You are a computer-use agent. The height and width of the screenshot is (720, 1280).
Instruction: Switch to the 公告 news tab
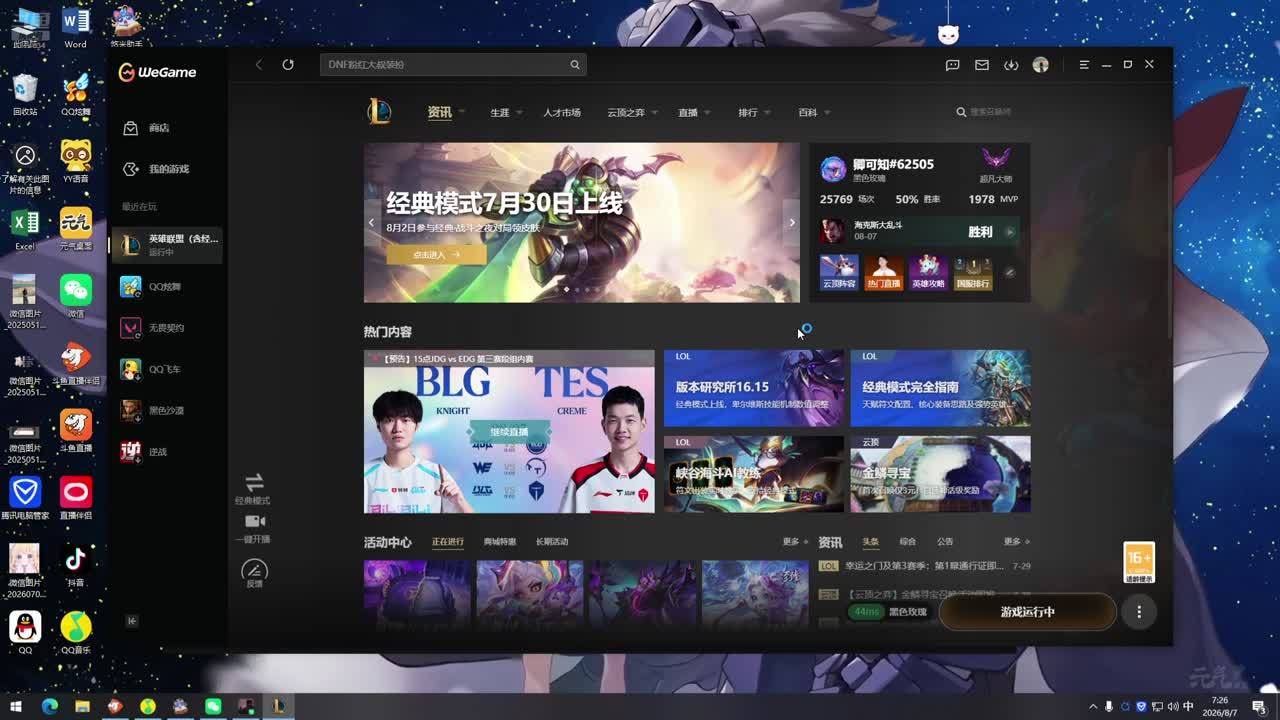(x=945, y=542)
